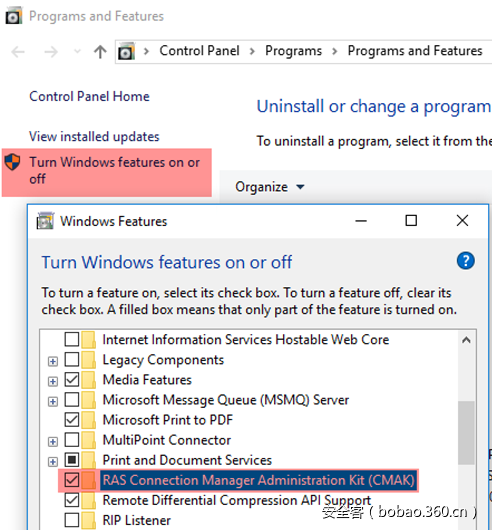Open the Control Panel Home link
Image resolution: width=492 pixels, height=530 pixels.
[89, 96]
